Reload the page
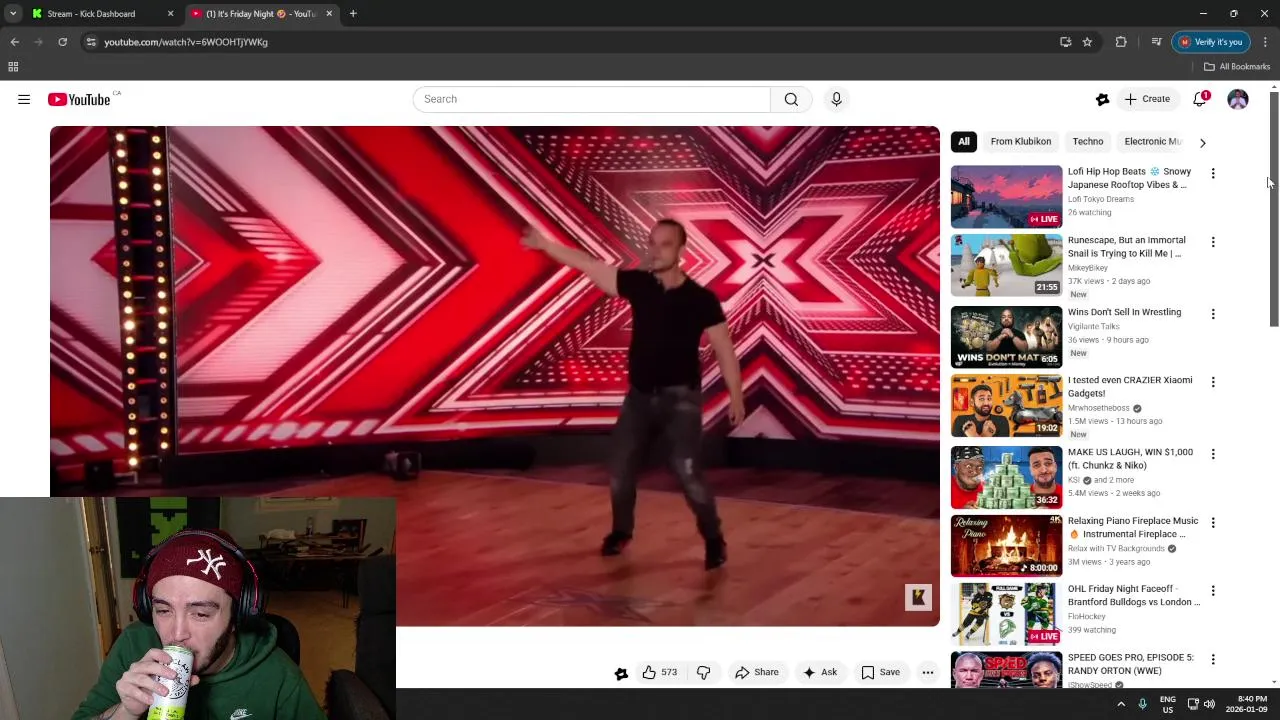This screenshot has height=720, width=1280. (x=62, y=42)
